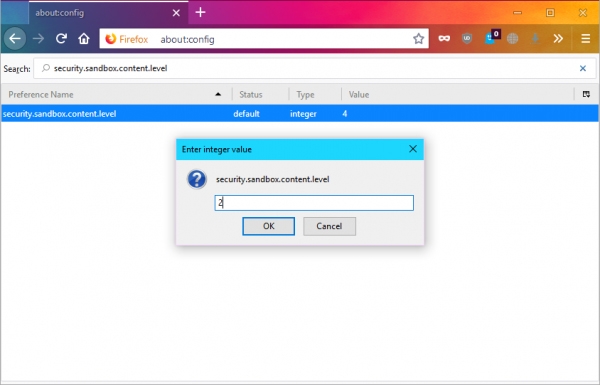The image size is (600, 385).
Task: Select the about:config tab
Action: coord(108,13)
